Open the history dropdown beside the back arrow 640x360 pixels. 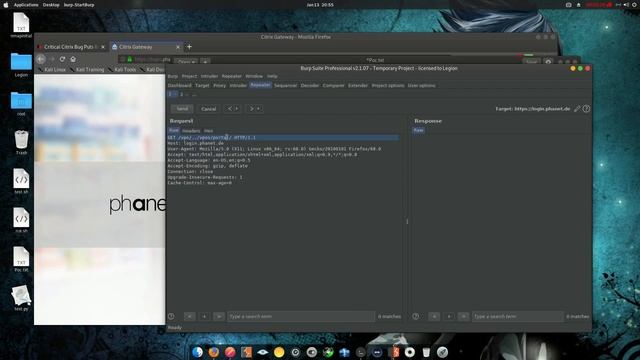point(237,109)
